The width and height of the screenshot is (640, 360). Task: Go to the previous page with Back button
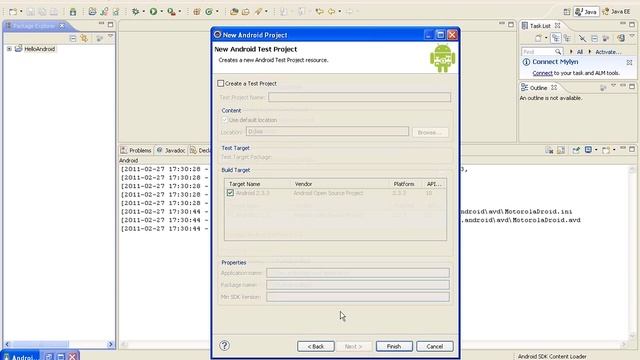pos(316,346)
